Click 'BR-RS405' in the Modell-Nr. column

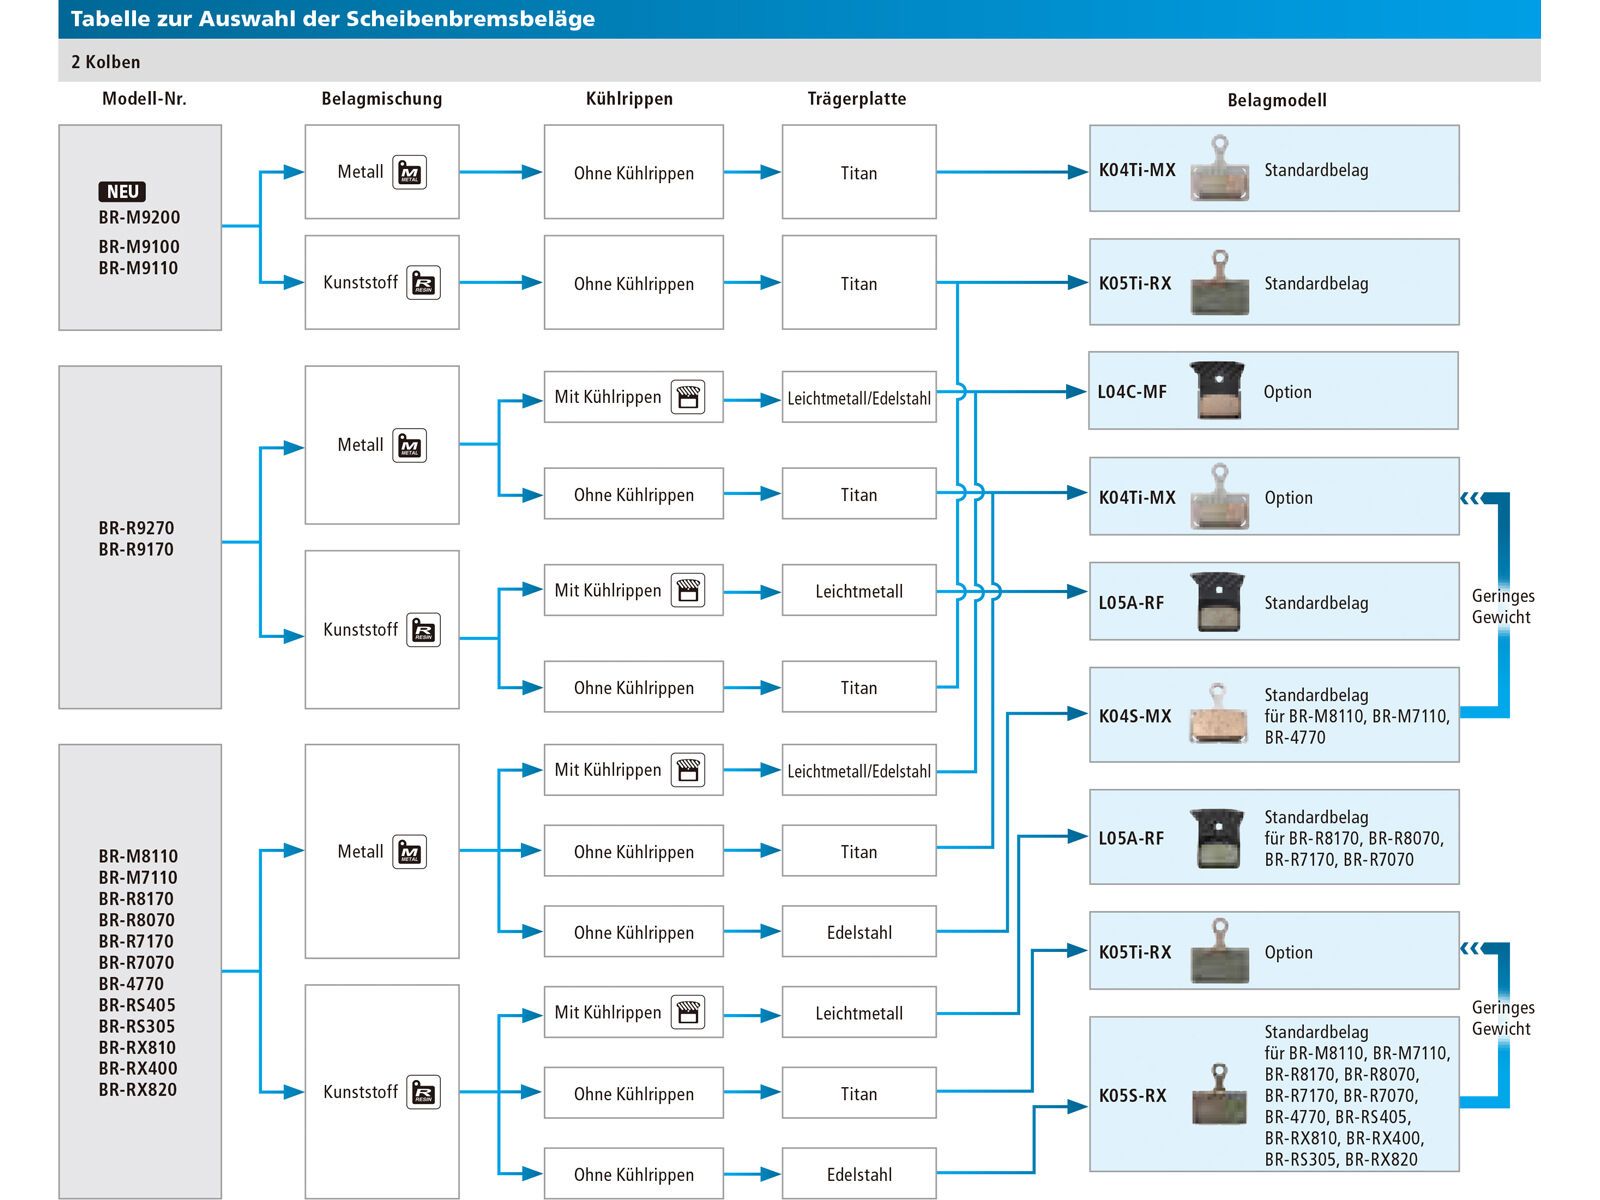click(x=137, y=1005)
